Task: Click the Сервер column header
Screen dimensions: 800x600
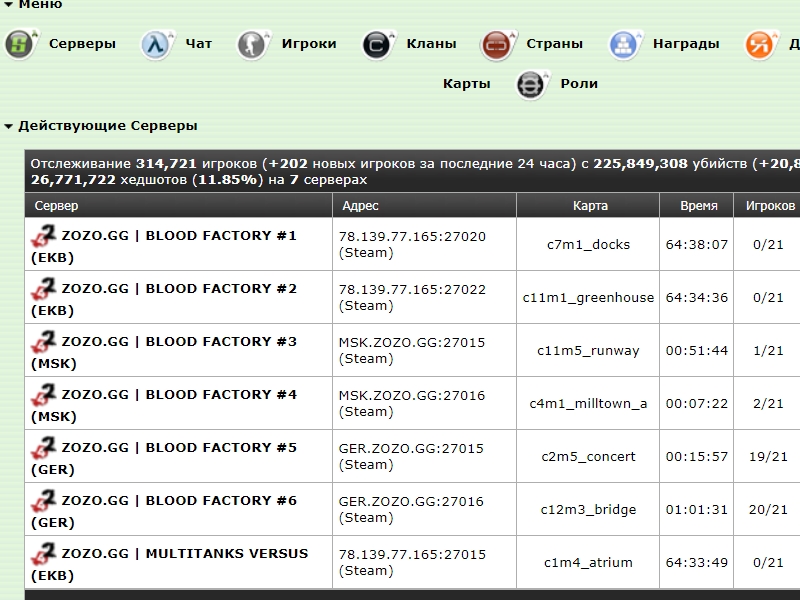Action: 57,206
